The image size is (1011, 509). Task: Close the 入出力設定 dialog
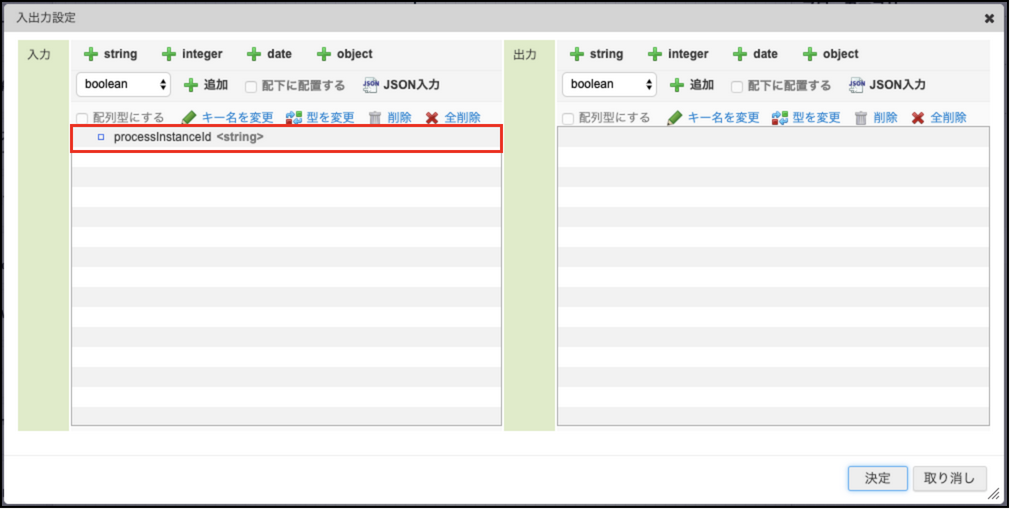click(990, 19)
